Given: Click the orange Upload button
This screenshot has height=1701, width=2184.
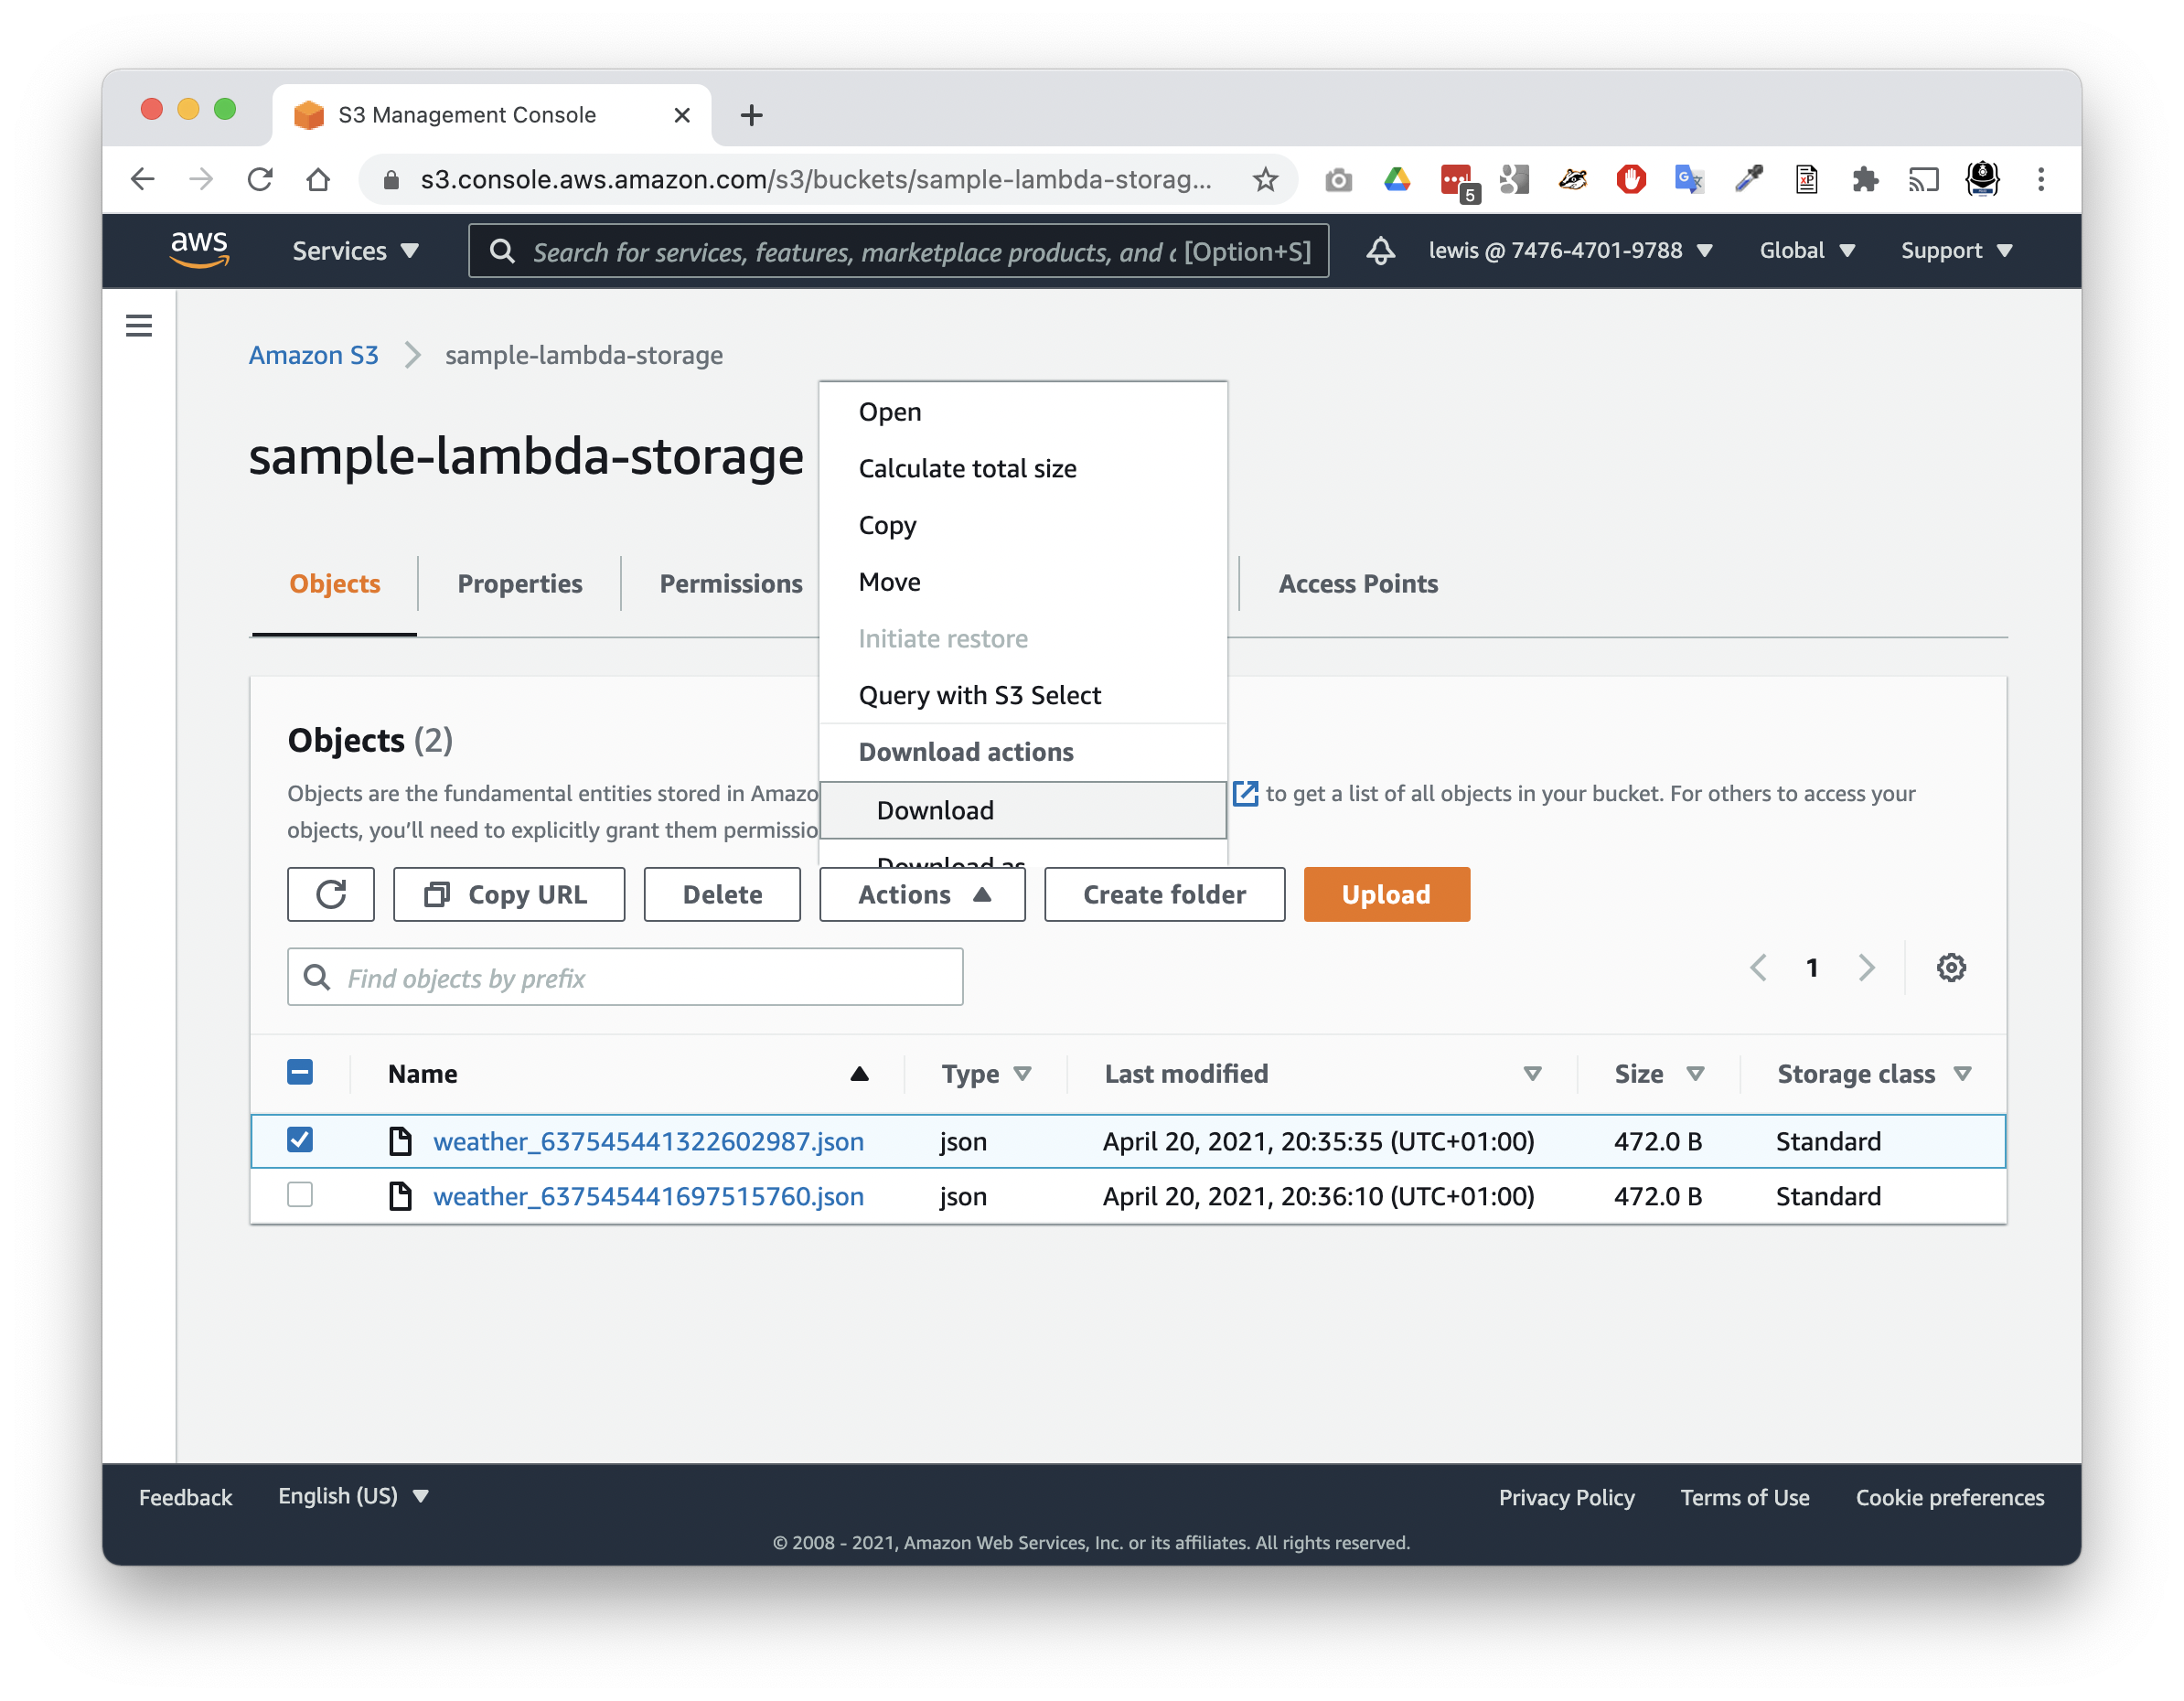Looking at the screenshot, I should pos(1386,894).
